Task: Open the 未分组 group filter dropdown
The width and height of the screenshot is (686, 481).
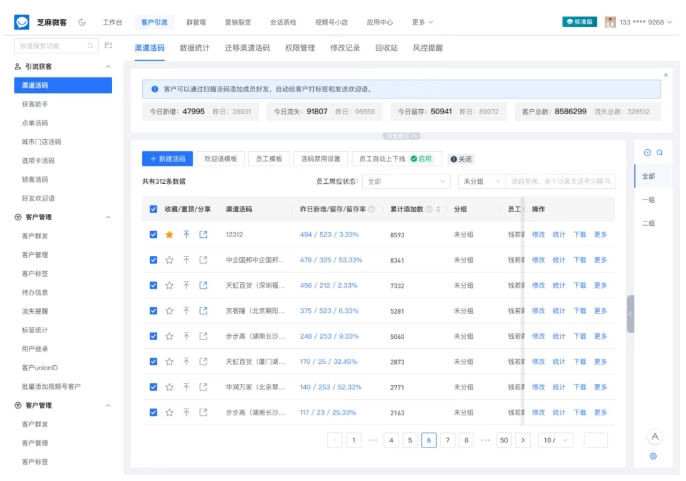Action: pyautogui.click(x=482, y=182)
